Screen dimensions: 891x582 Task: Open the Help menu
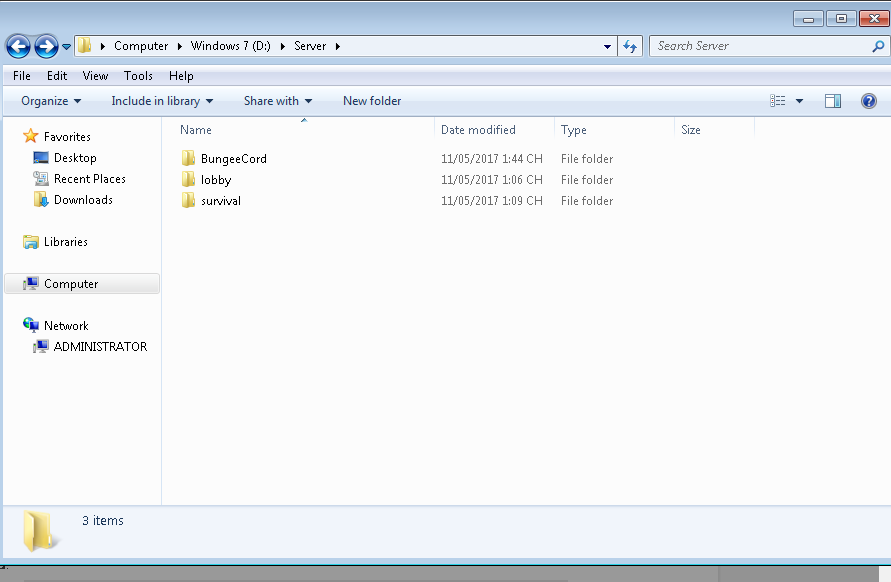pyautogui.click(x=181, y=76)
